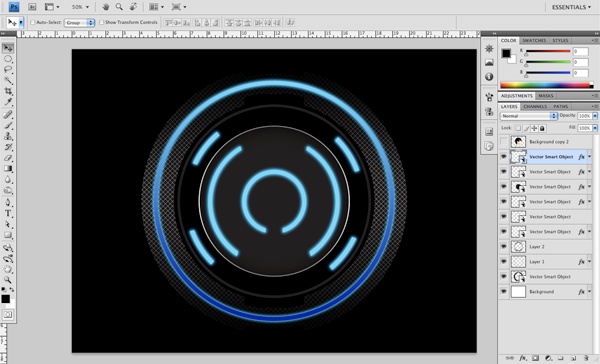Enable the Auto-Select checkbox
Screen dimensions: 600x364
coord(33,23)
